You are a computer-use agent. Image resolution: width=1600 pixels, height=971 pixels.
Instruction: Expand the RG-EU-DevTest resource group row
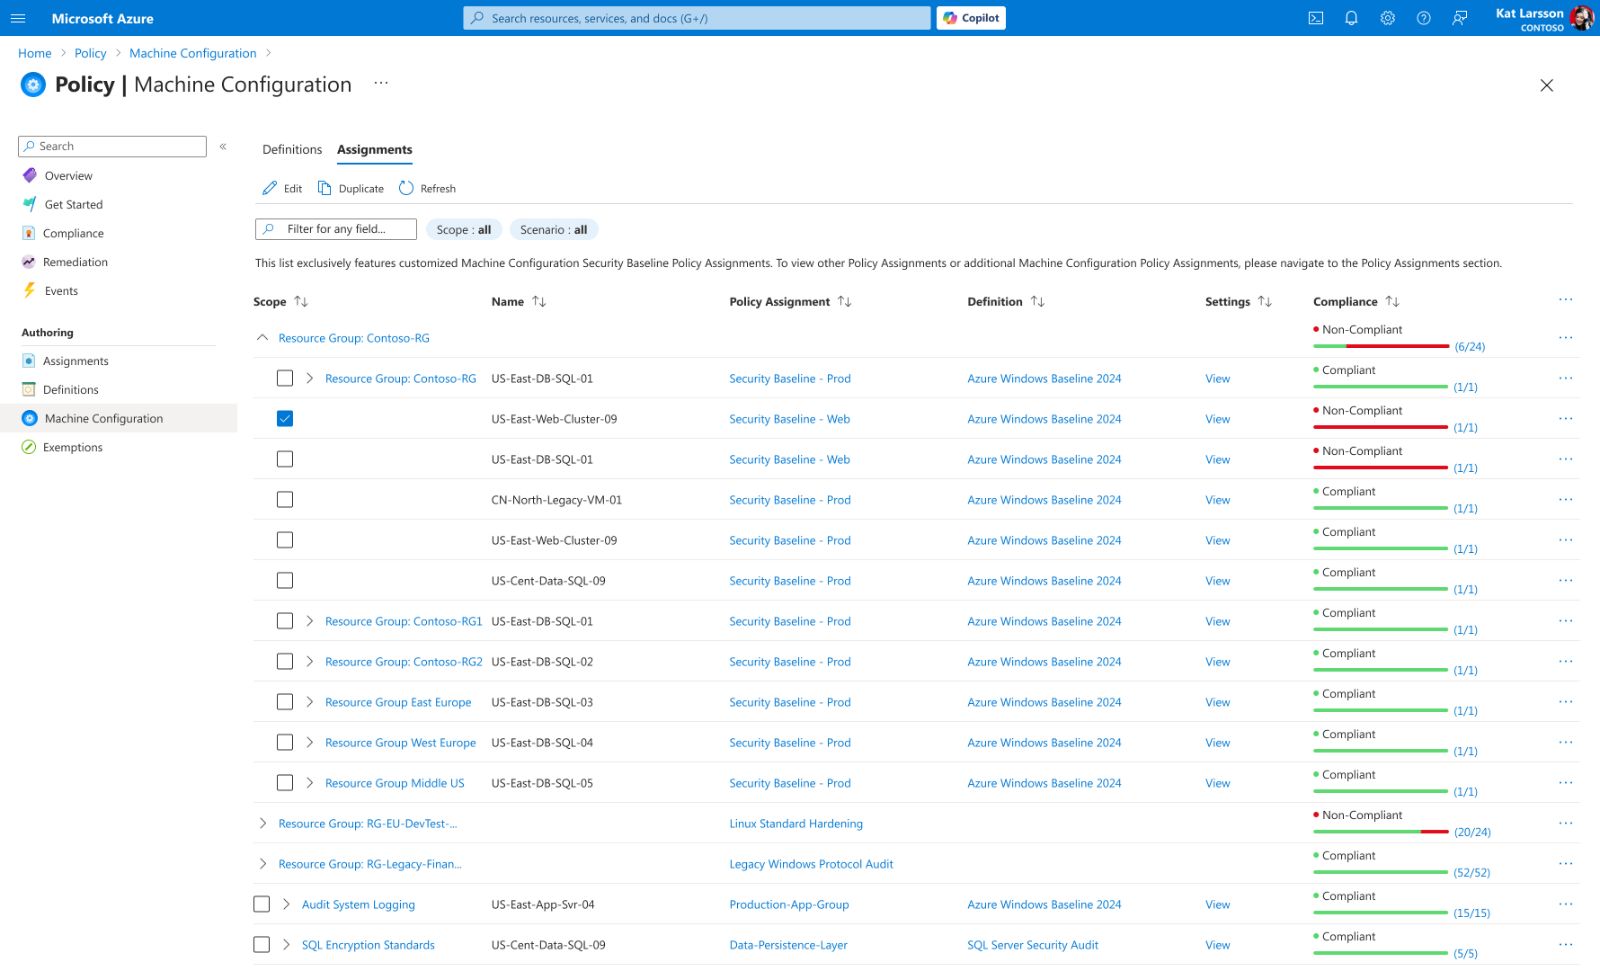[x=262, y=824]
